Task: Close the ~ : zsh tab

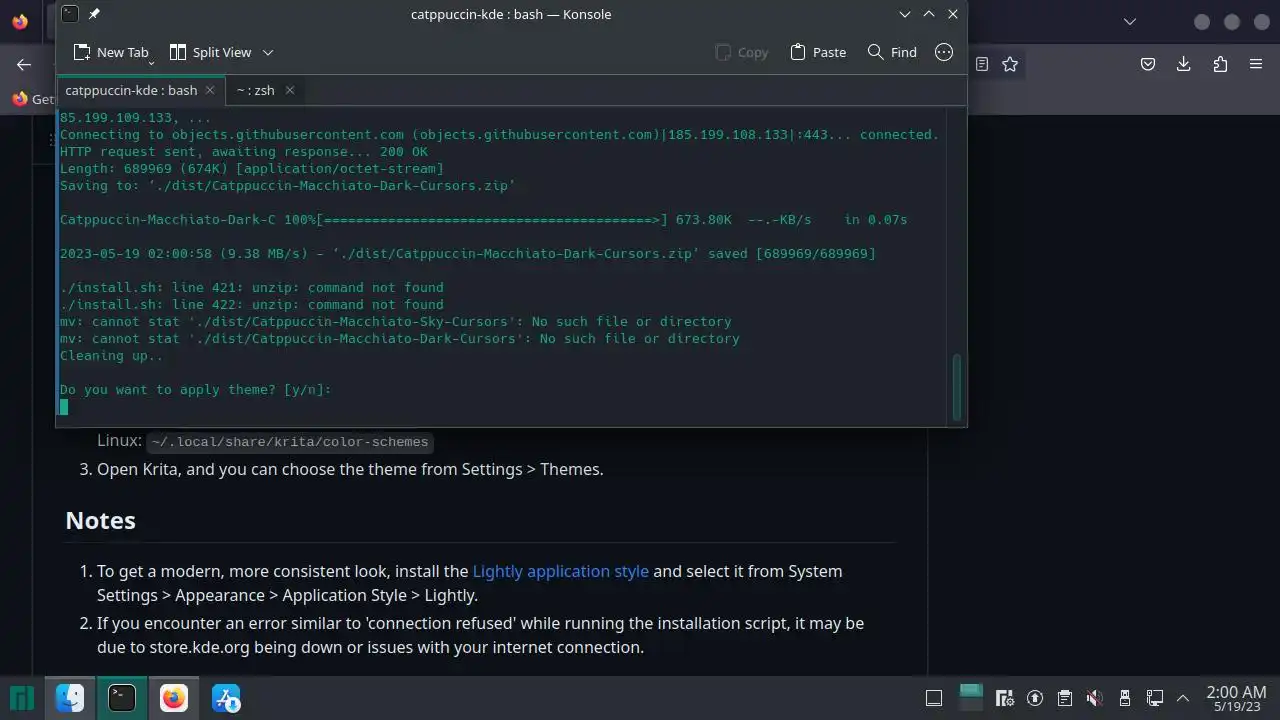Action: point(290,90)
